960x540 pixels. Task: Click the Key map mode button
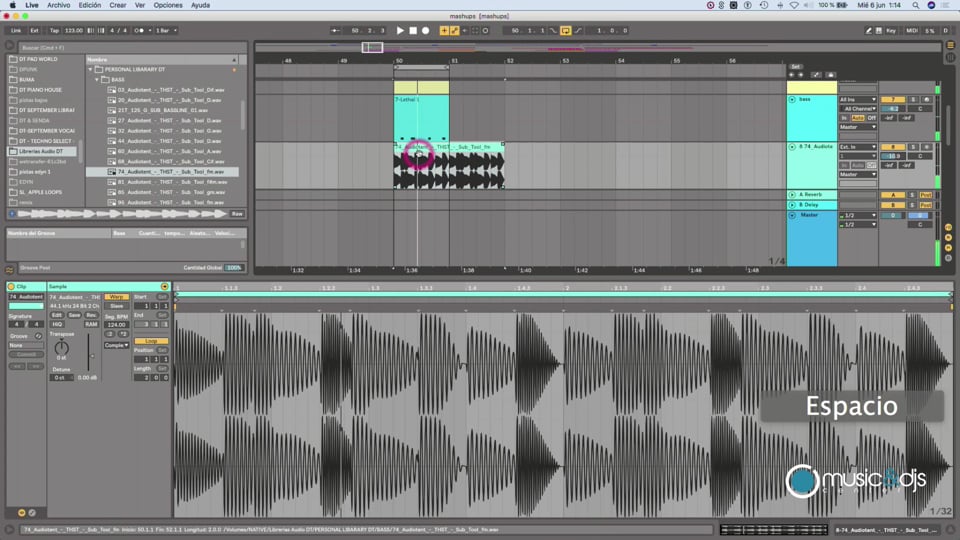click(x=891, y=30)
